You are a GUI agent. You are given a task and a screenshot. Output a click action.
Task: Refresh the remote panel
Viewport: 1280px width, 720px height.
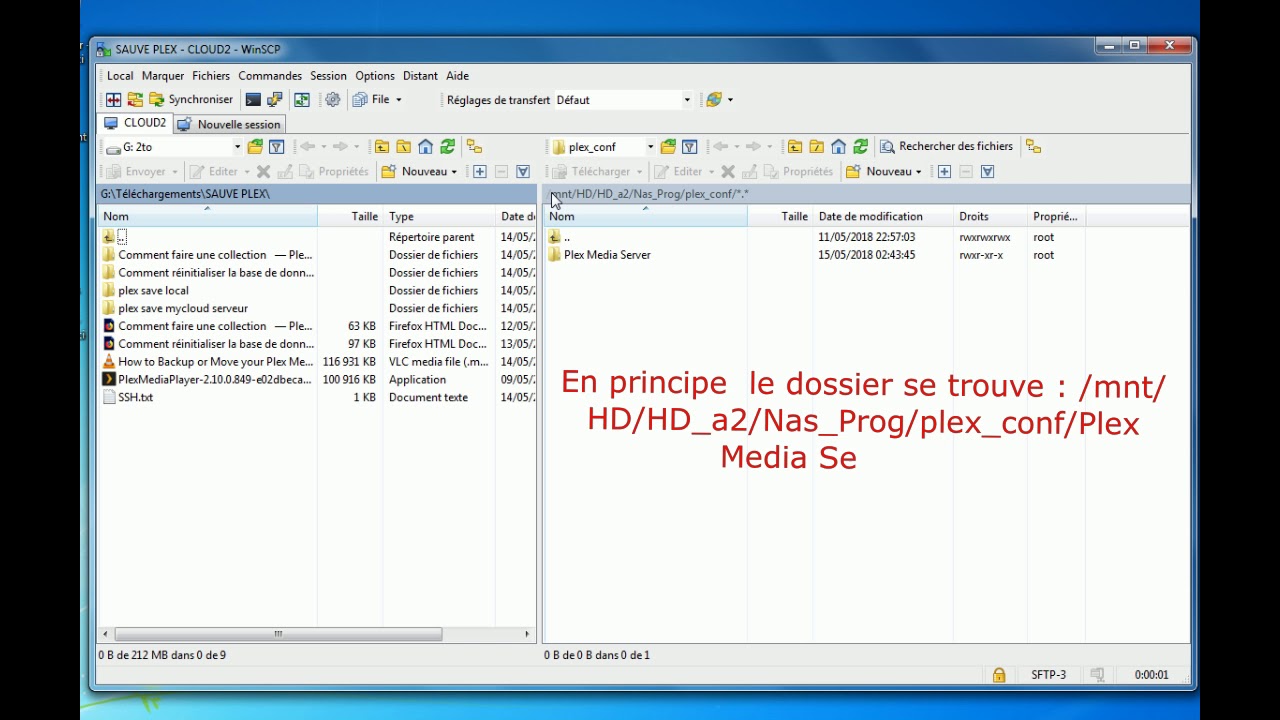(861, 147)
